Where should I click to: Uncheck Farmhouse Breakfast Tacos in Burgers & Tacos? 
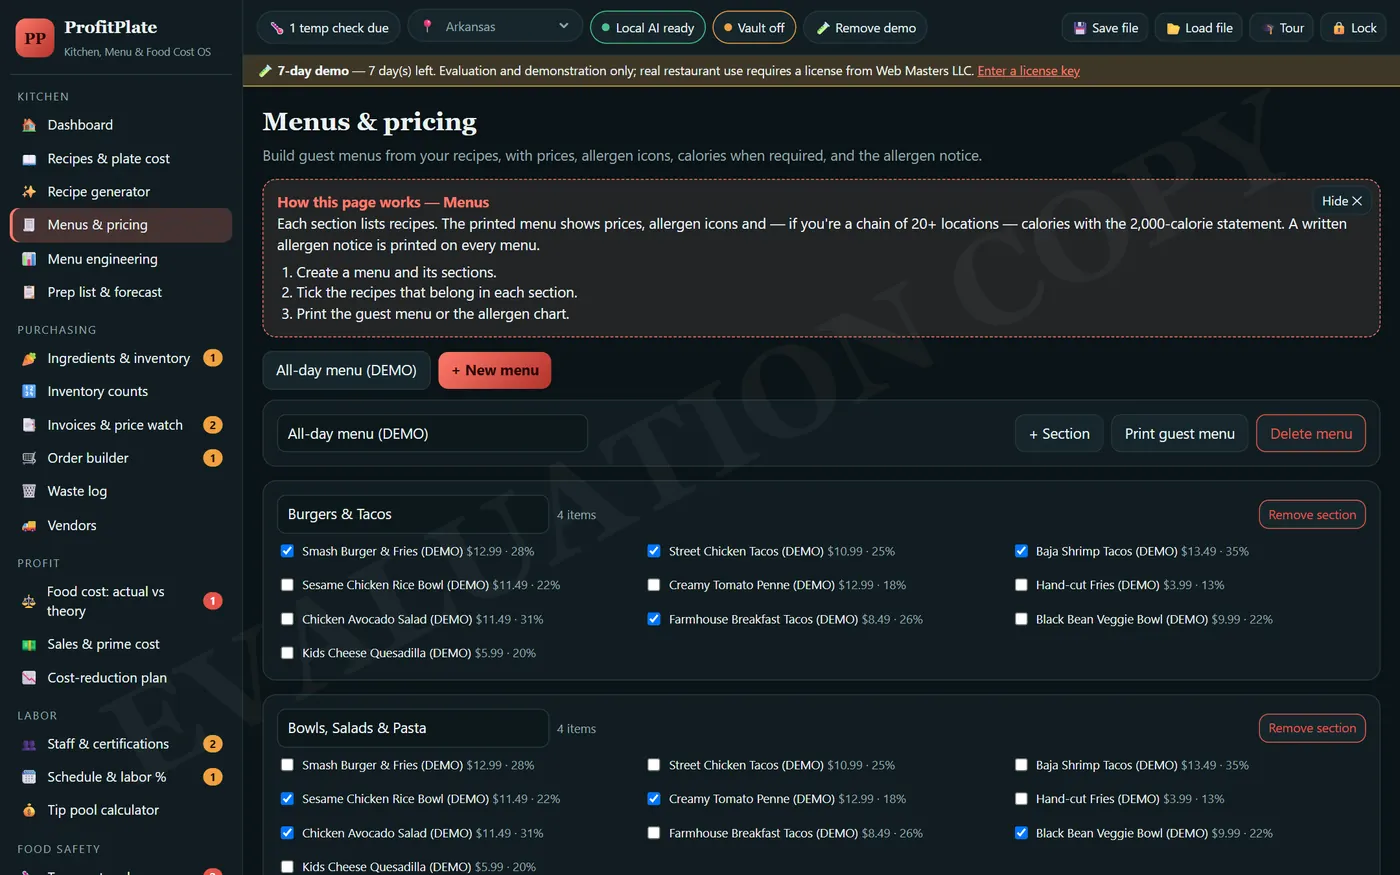(x=654, y=619)
